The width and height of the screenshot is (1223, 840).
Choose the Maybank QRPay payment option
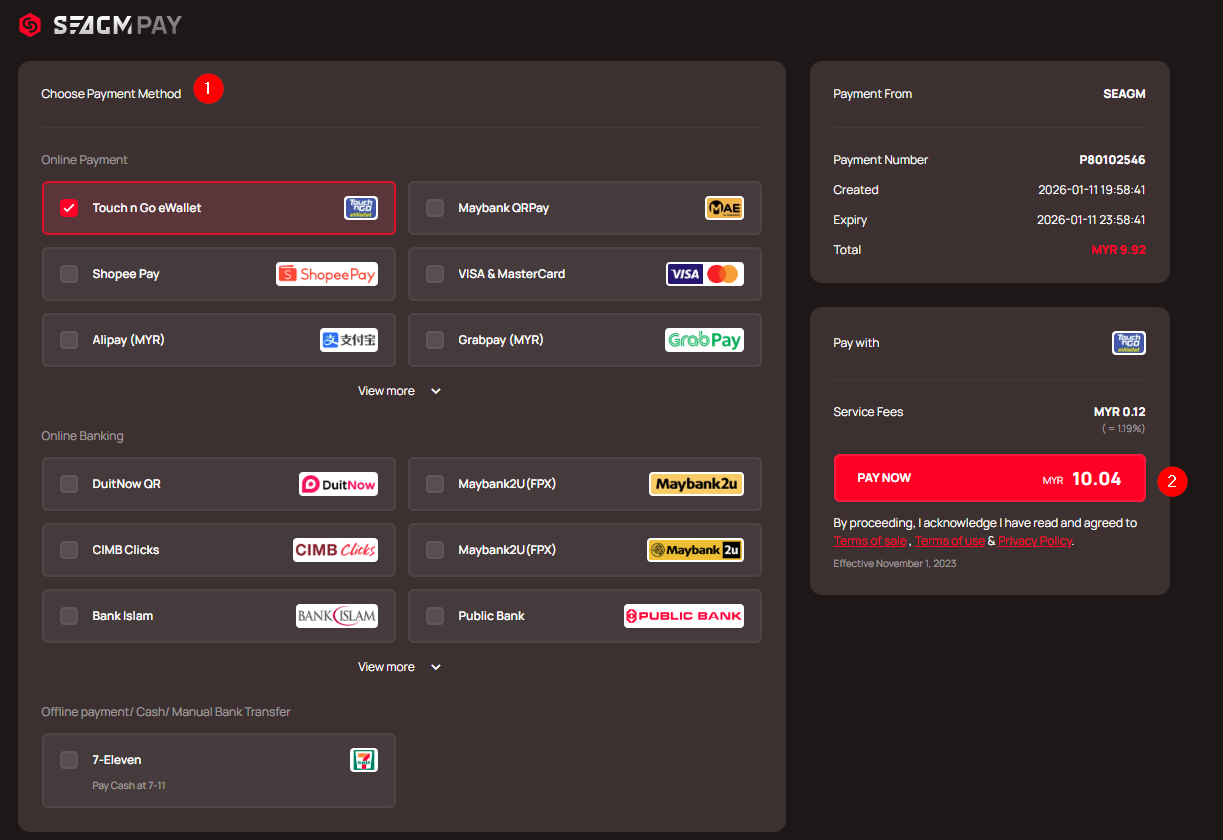pyautogui.click(x=504, y=208)
